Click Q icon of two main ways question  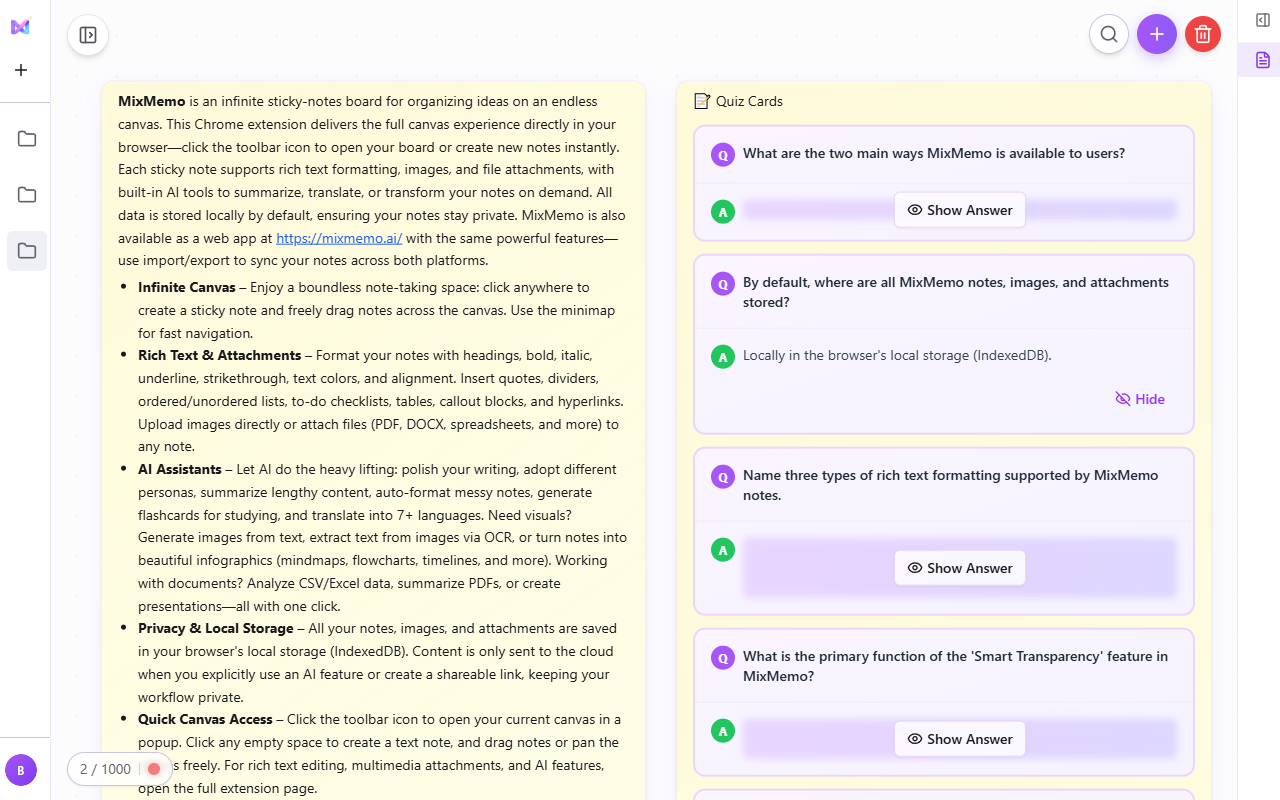(x=723, y=155)
